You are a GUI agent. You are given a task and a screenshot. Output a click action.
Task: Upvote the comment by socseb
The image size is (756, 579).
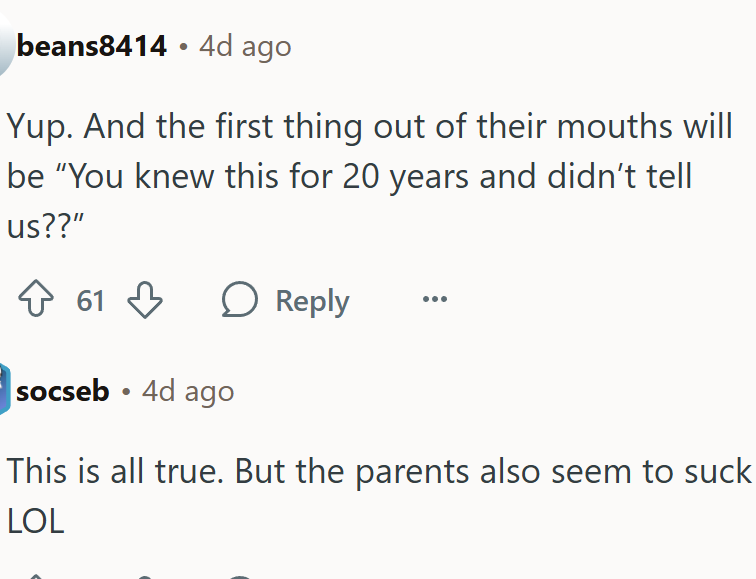[x=37, y=575]
